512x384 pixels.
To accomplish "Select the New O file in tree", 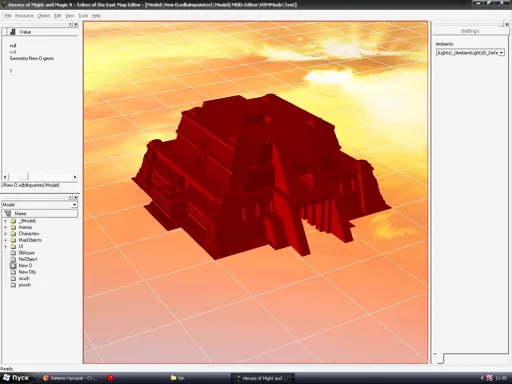I will [25, 266].
